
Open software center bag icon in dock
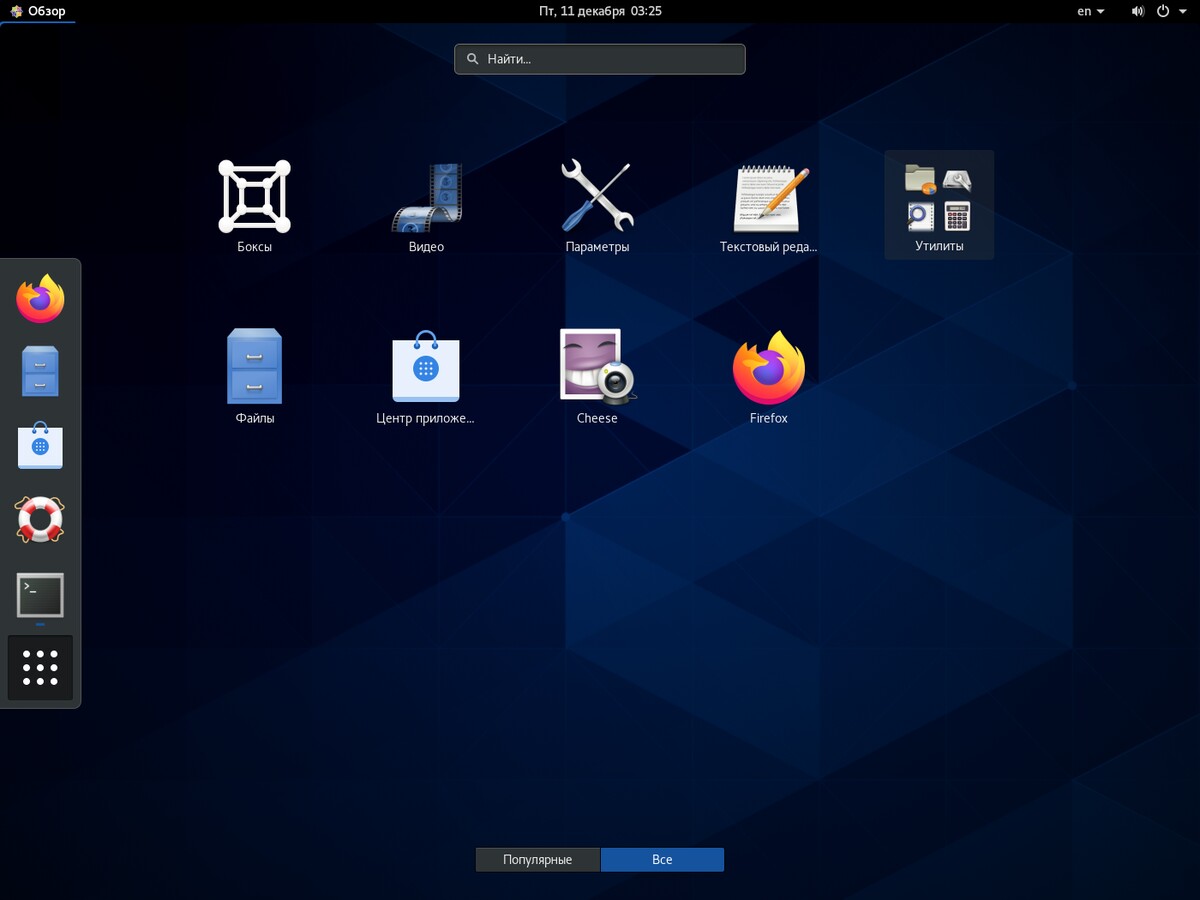pos(40,445)
